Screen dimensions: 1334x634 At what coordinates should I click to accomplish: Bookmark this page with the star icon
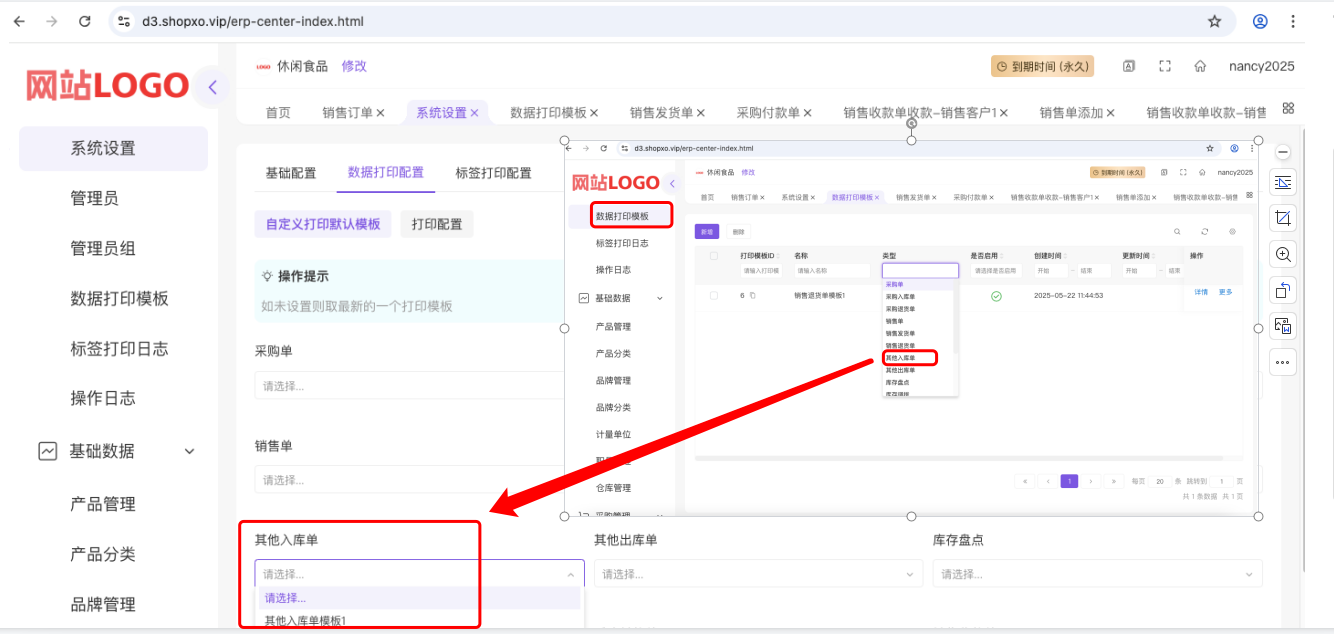click(x=1214, y=21)
